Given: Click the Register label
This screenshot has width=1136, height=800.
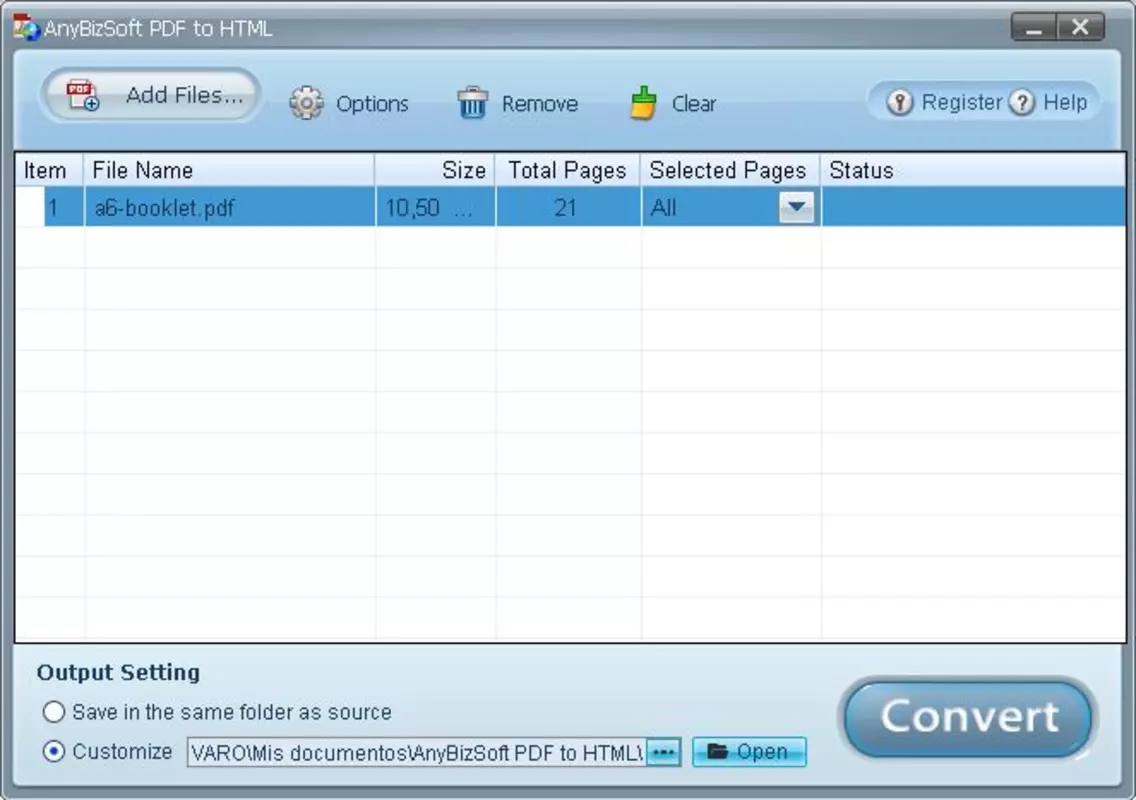Looking at the screenshot, I should 961,102.
